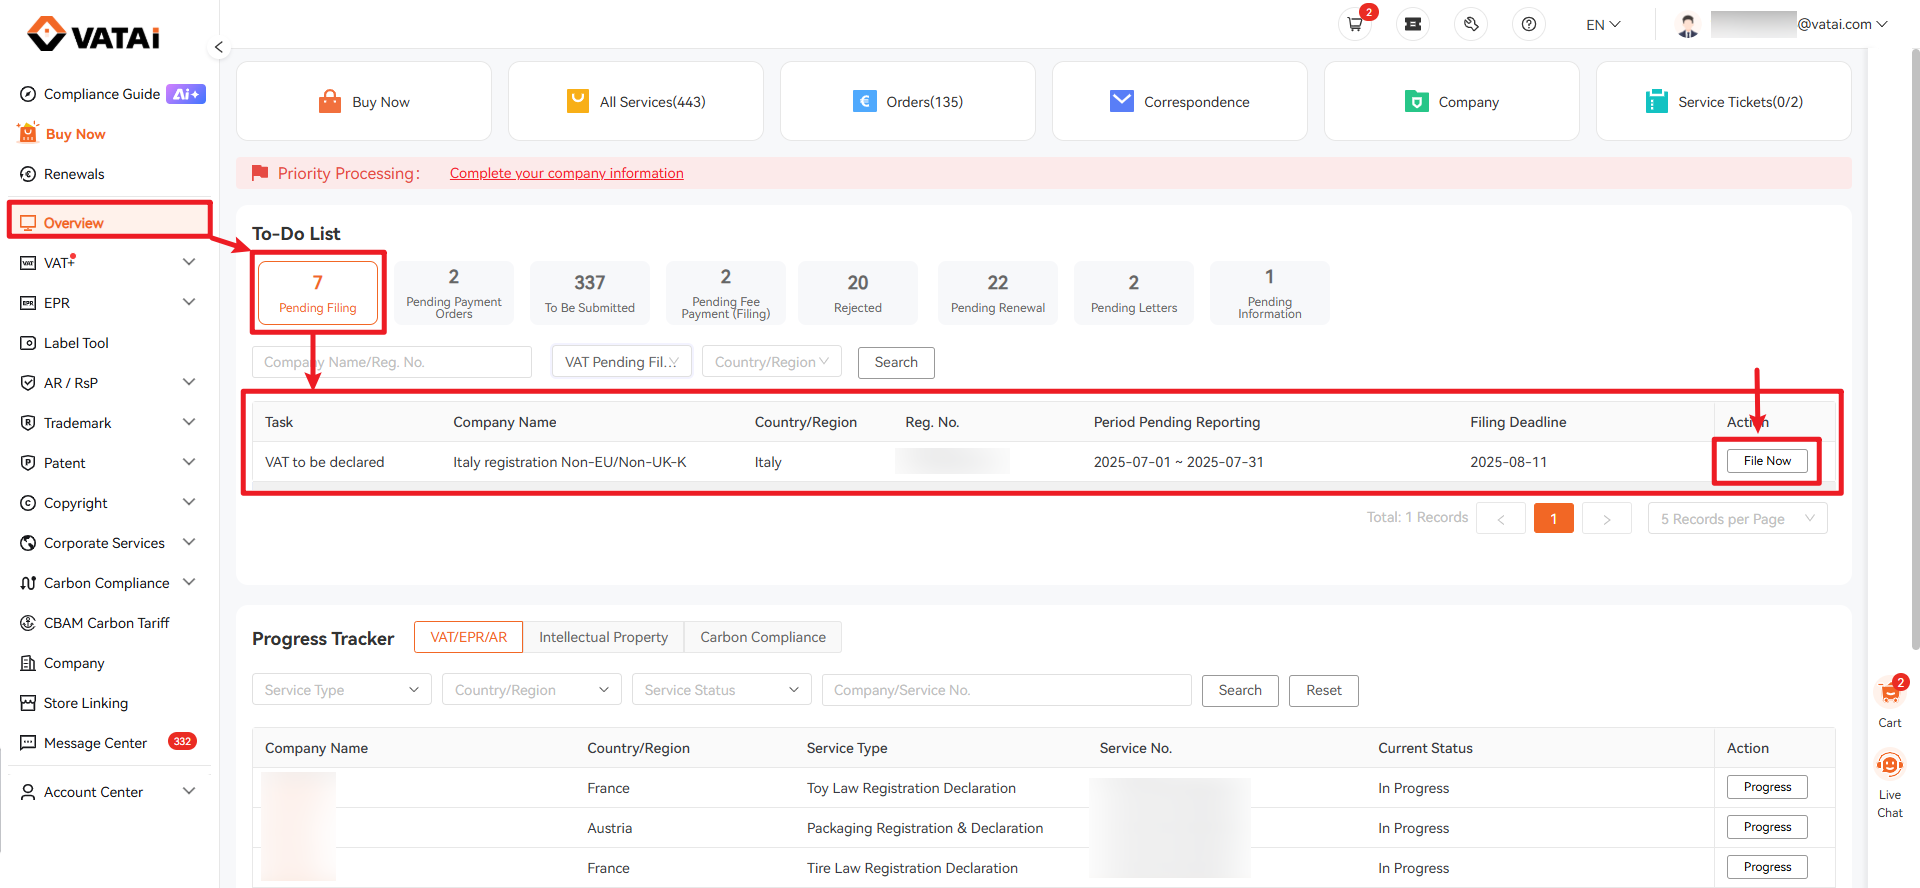Screen dimensions: 1920x888
Task: Click the File Now button
Action: 1766,461
